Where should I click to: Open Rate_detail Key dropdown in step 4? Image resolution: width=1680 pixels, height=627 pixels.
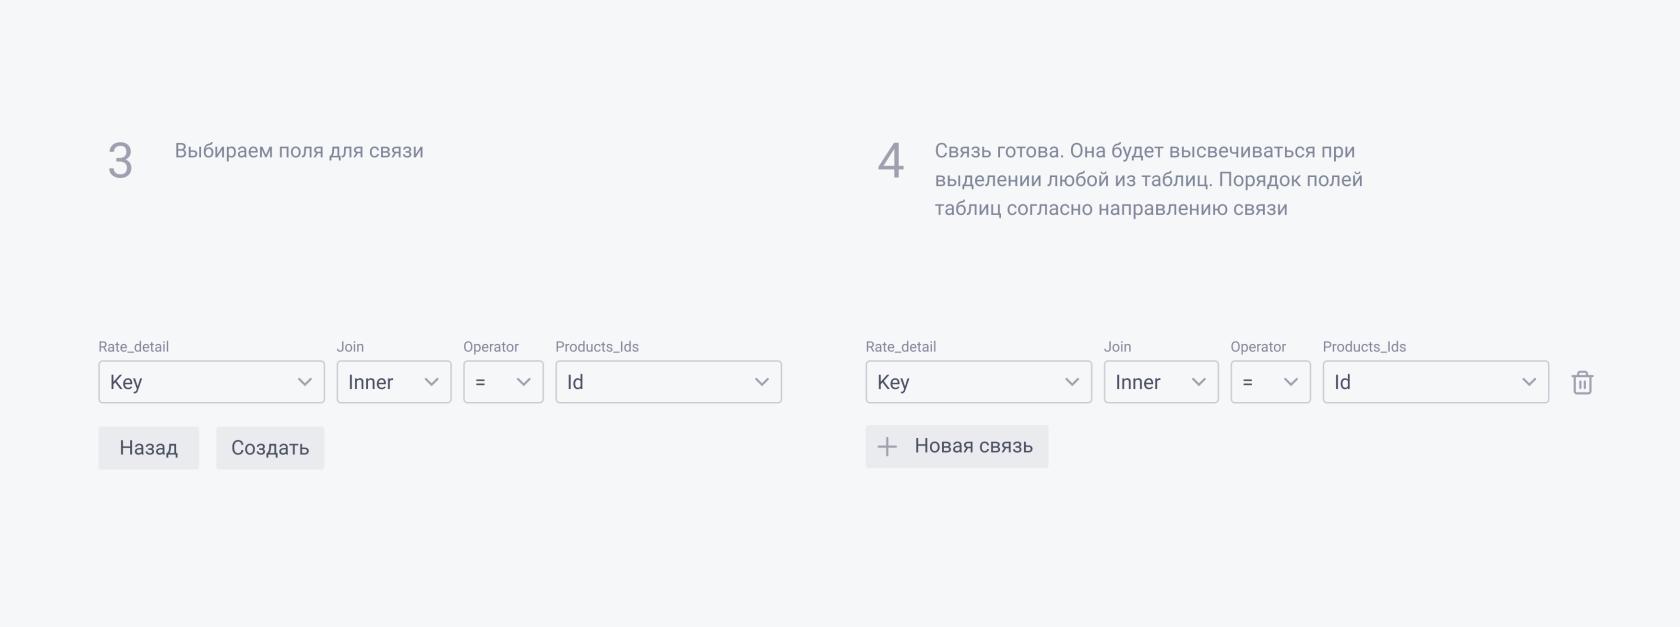pos(978,382)
